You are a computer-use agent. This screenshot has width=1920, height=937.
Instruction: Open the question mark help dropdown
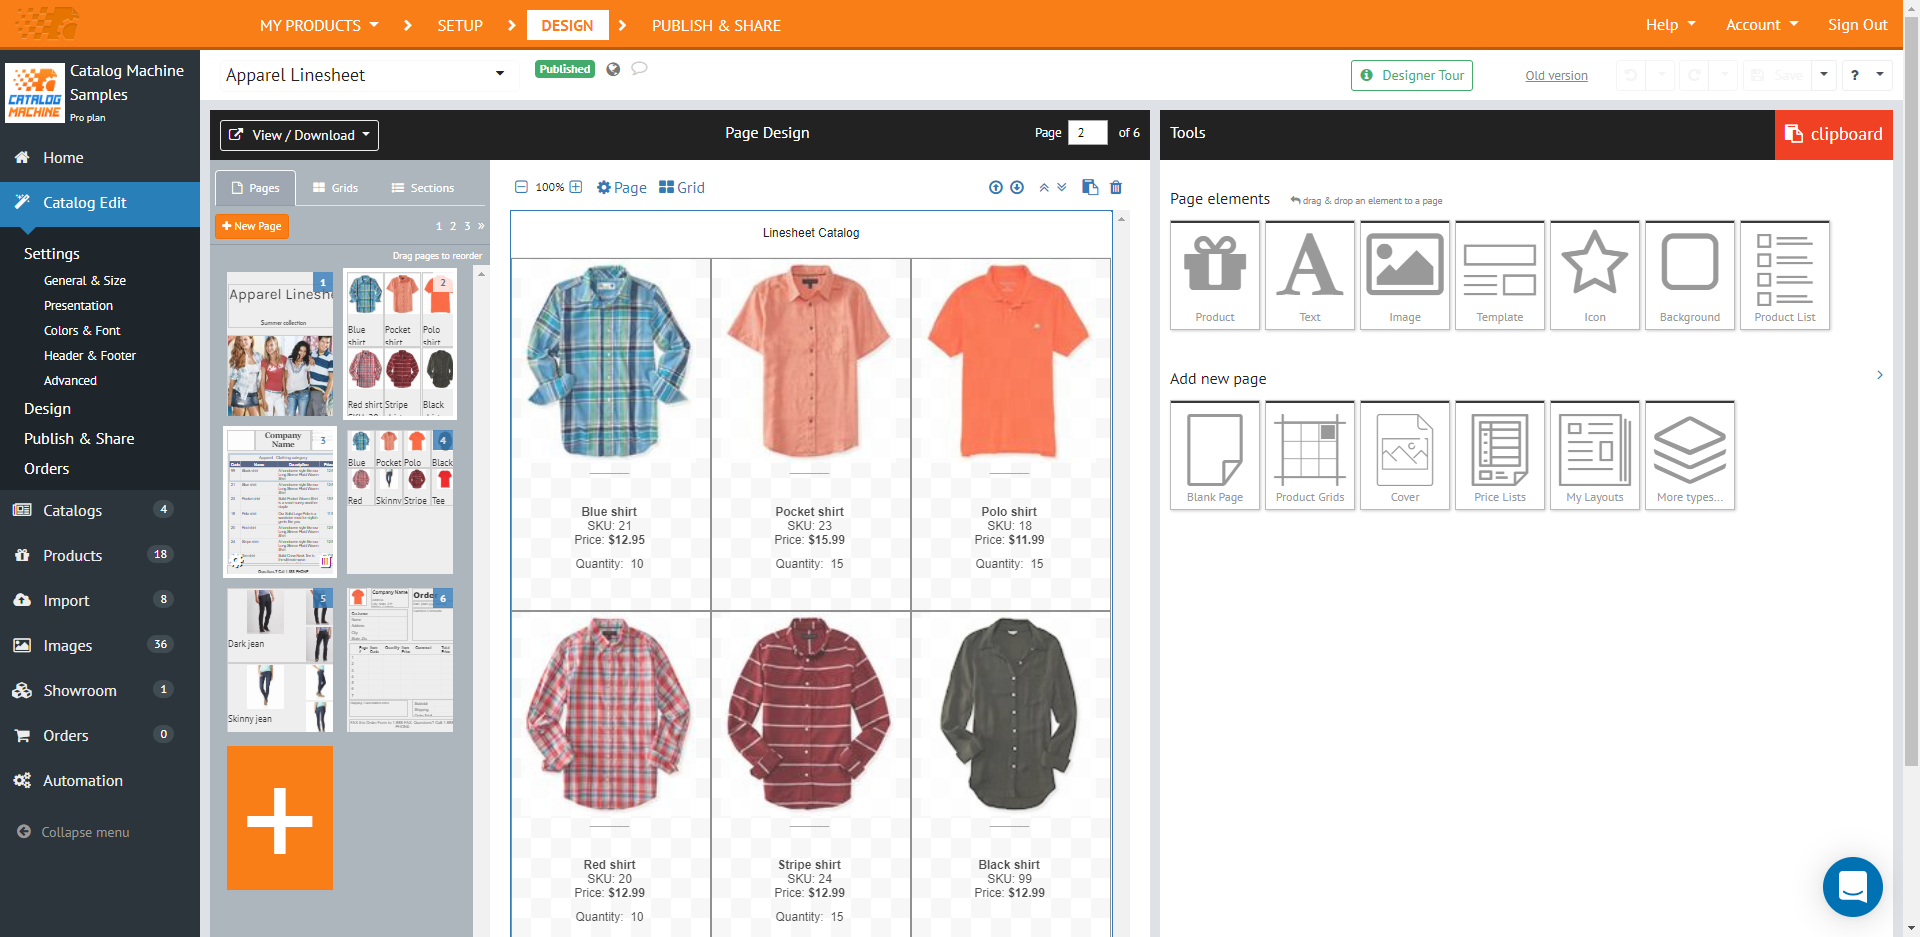(1866, 75)
